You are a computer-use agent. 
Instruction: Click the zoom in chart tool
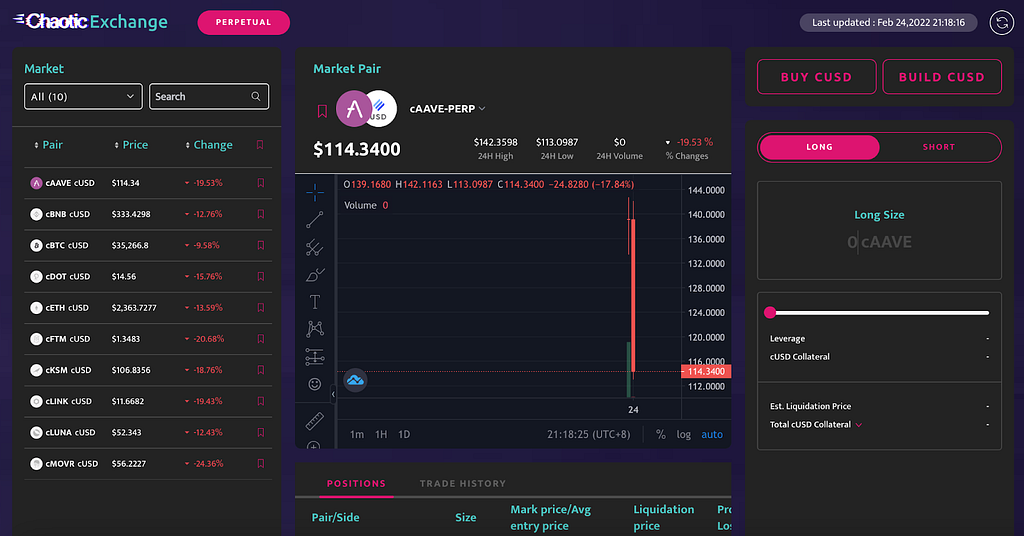[x=314, y=446]
